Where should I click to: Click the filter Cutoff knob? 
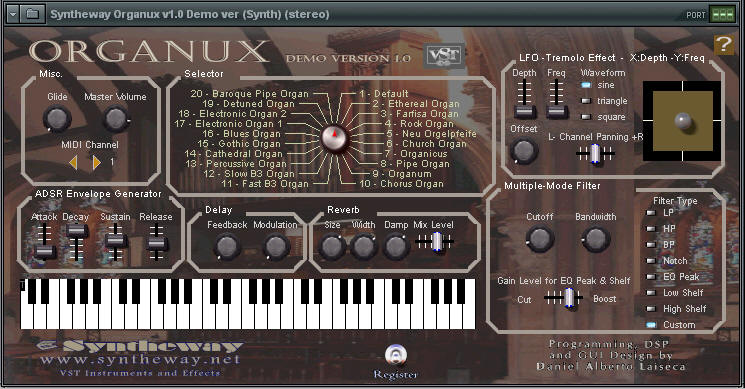click(x=540, y=238)
